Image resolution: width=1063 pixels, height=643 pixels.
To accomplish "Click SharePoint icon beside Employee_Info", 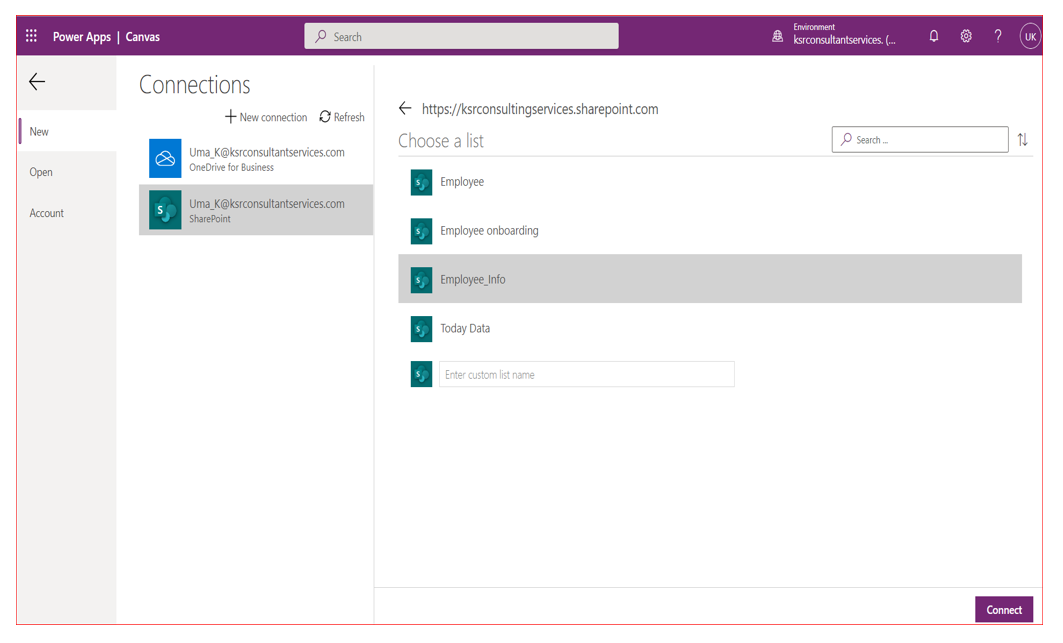I will pyautogui.click(x=421, y=280).
